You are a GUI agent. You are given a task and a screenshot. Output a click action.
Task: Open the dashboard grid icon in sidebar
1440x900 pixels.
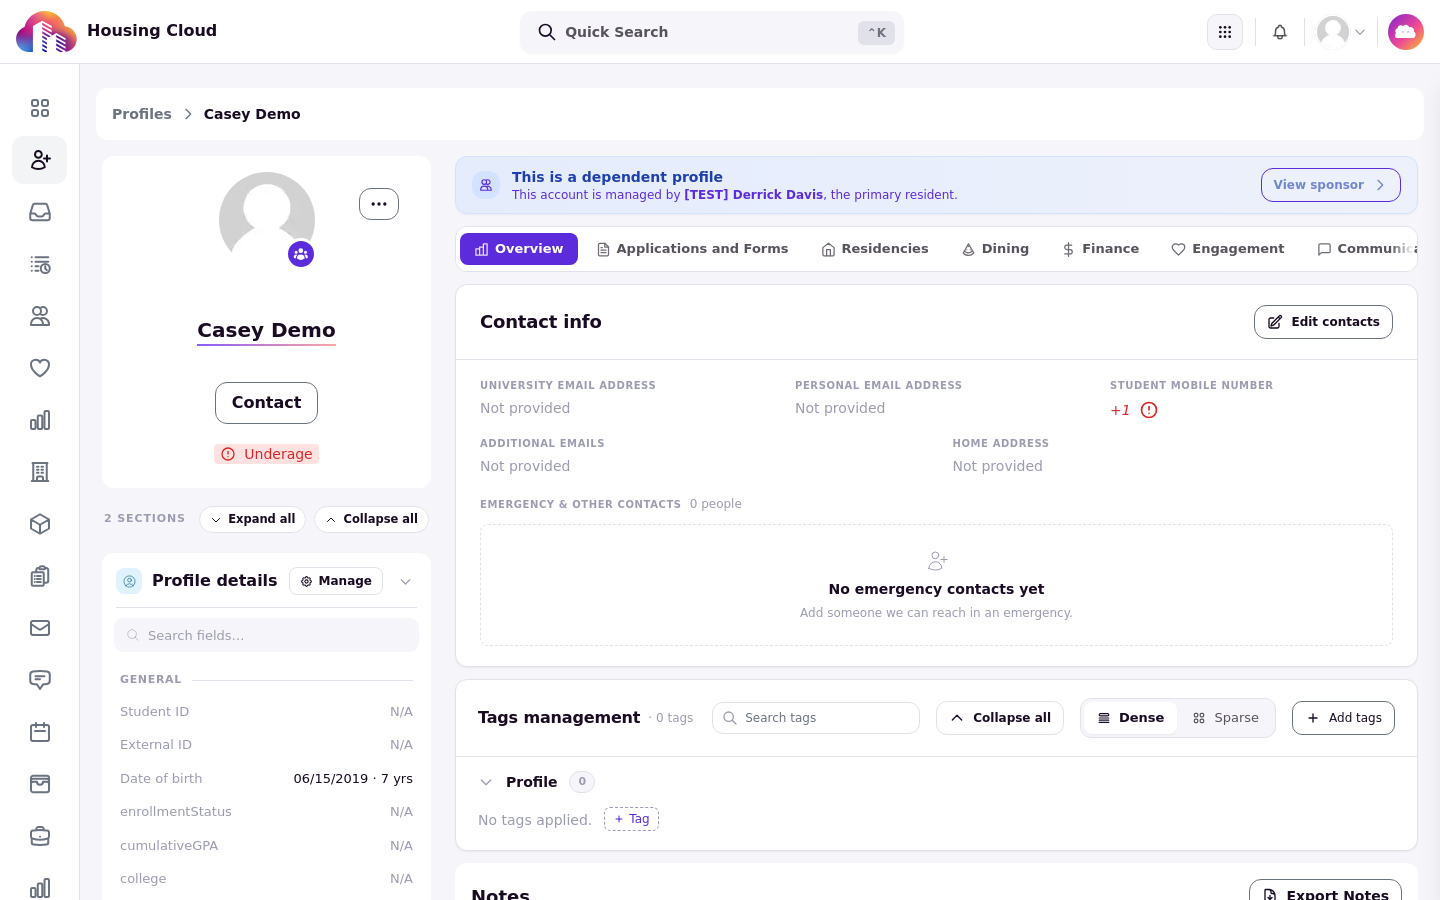[40, 108]
